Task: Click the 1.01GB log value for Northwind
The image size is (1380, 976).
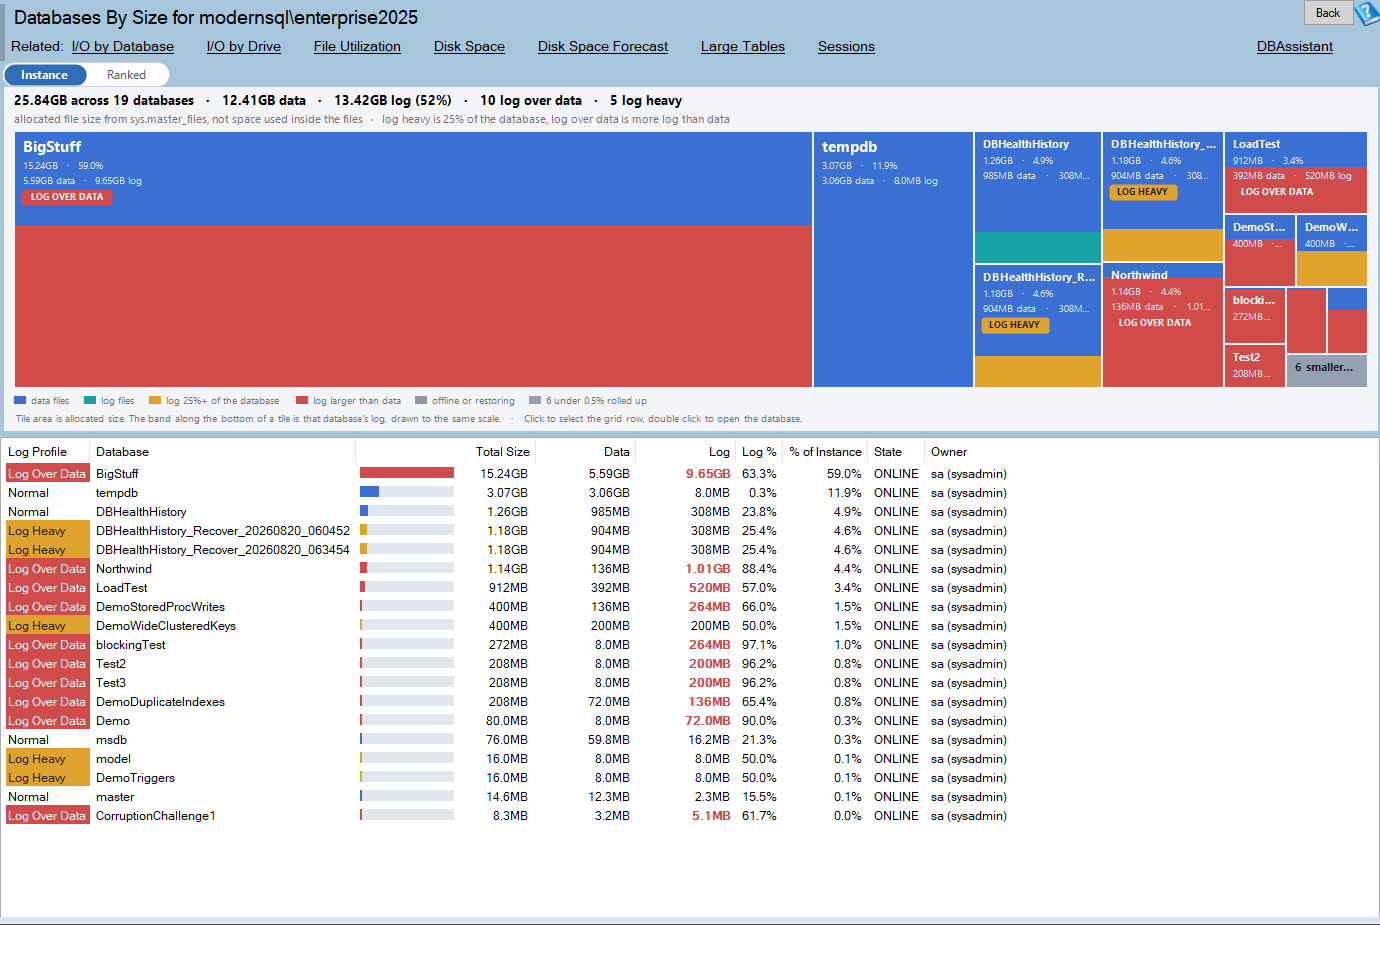Action: (x=708, y=569)
